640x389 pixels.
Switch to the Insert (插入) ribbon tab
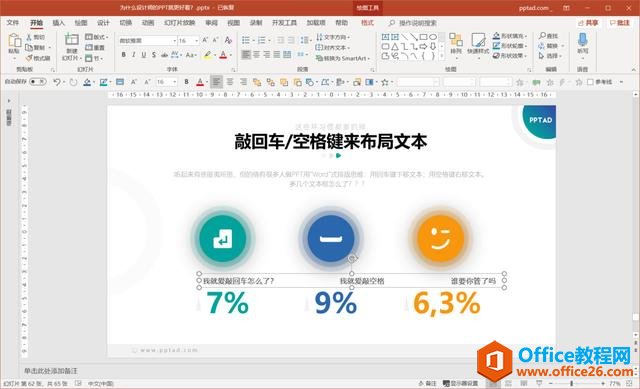pyautogui.click(x=59, y=23)
